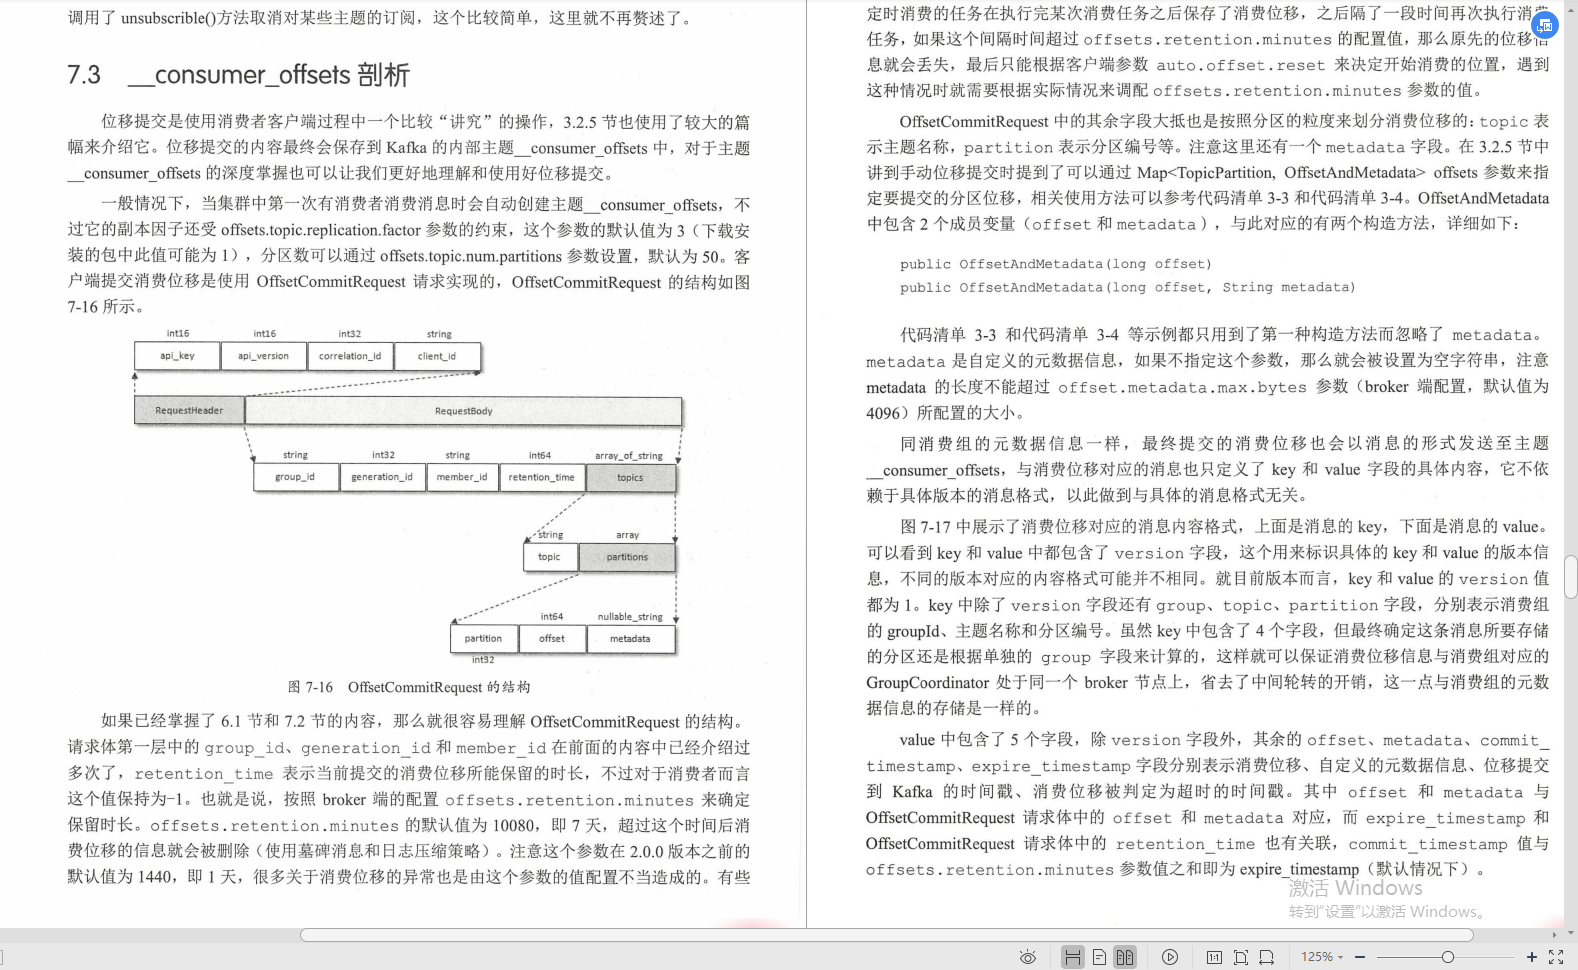Click the RequestBody box in diagram
The image size is (1578, 970).
click(463, 411)
